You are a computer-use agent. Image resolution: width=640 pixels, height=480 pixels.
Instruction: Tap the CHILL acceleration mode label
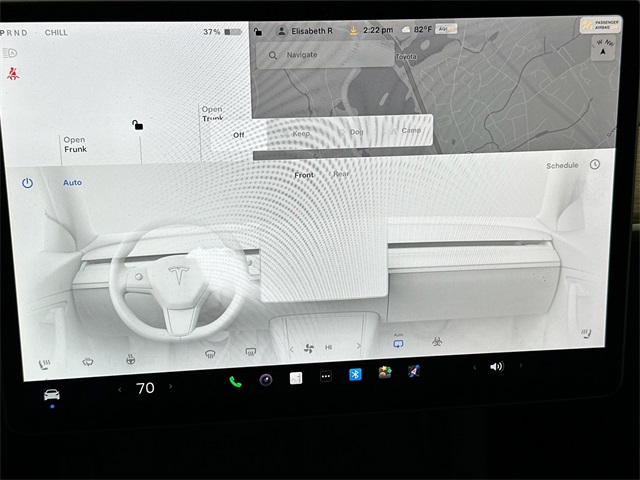56,33
